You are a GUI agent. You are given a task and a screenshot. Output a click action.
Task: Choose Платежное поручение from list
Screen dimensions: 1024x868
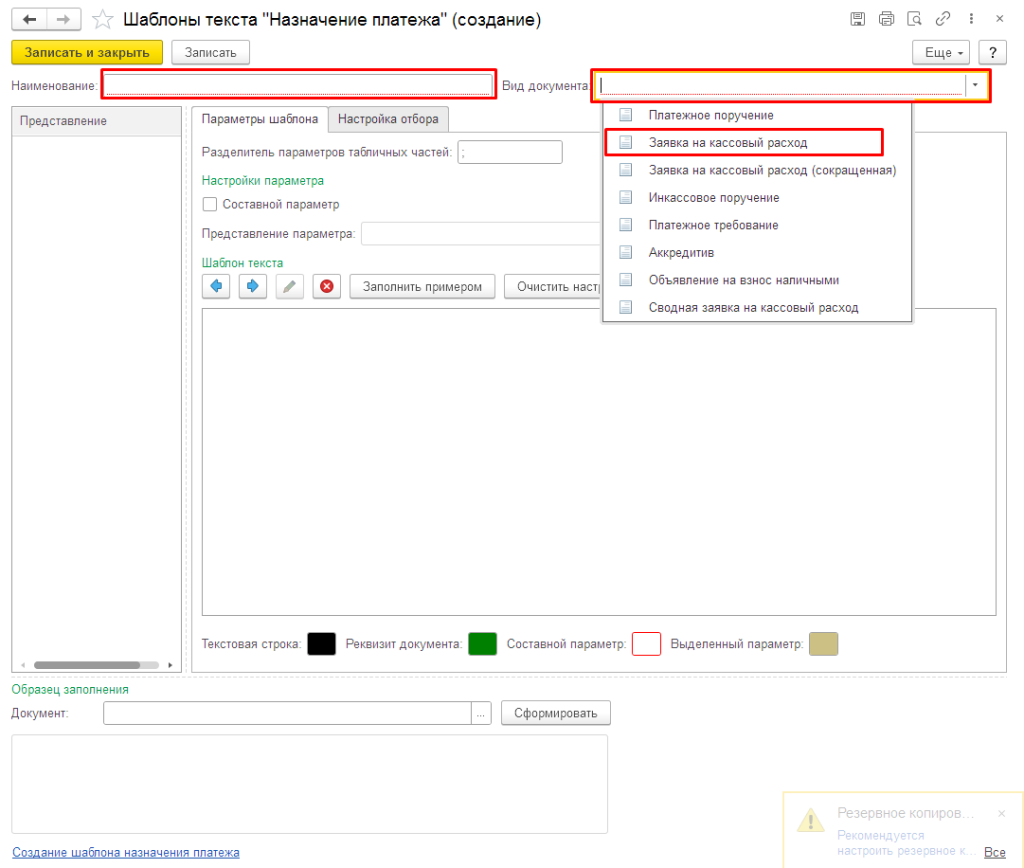point(710,115)
